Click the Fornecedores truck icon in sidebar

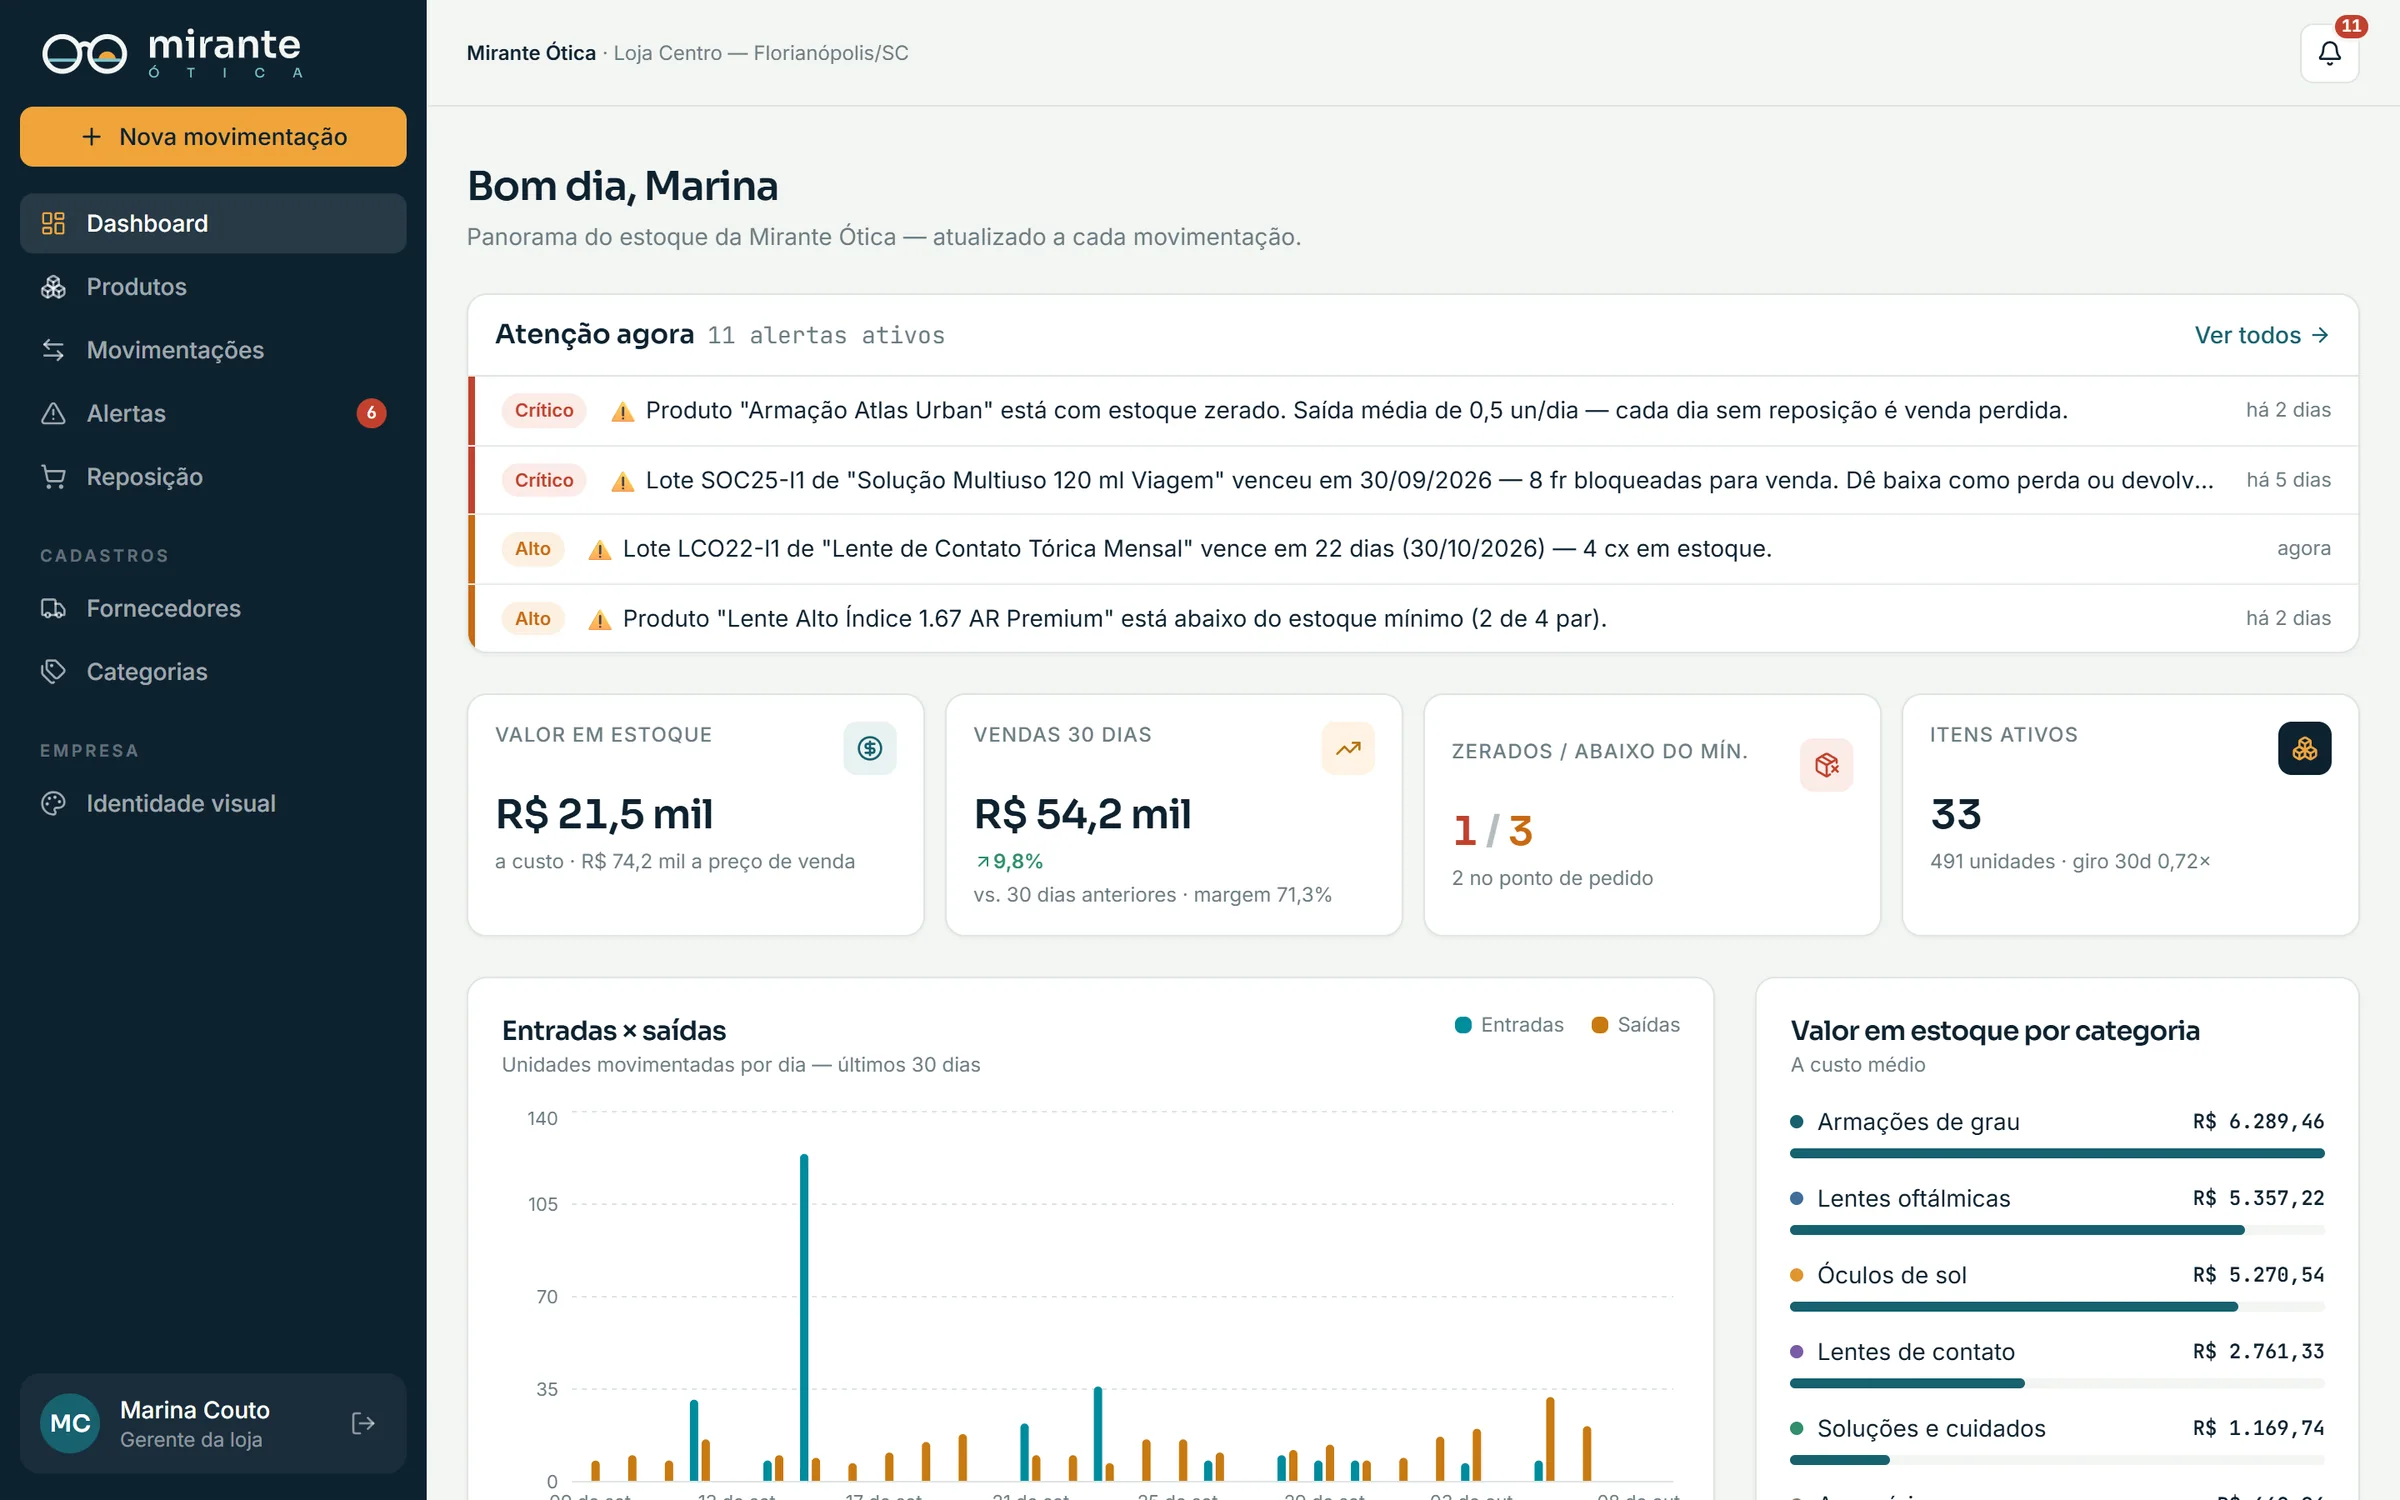(x=53, y=608)
